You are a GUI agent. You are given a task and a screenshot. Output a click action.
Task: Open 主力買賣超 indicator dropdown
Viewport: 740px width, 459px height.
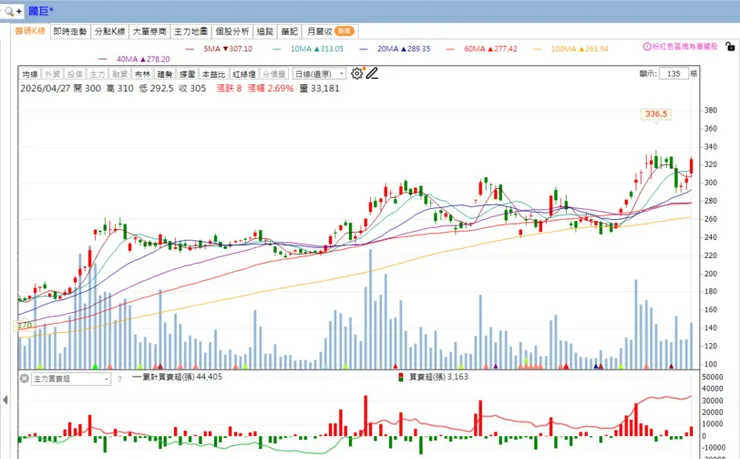(71, 379)
